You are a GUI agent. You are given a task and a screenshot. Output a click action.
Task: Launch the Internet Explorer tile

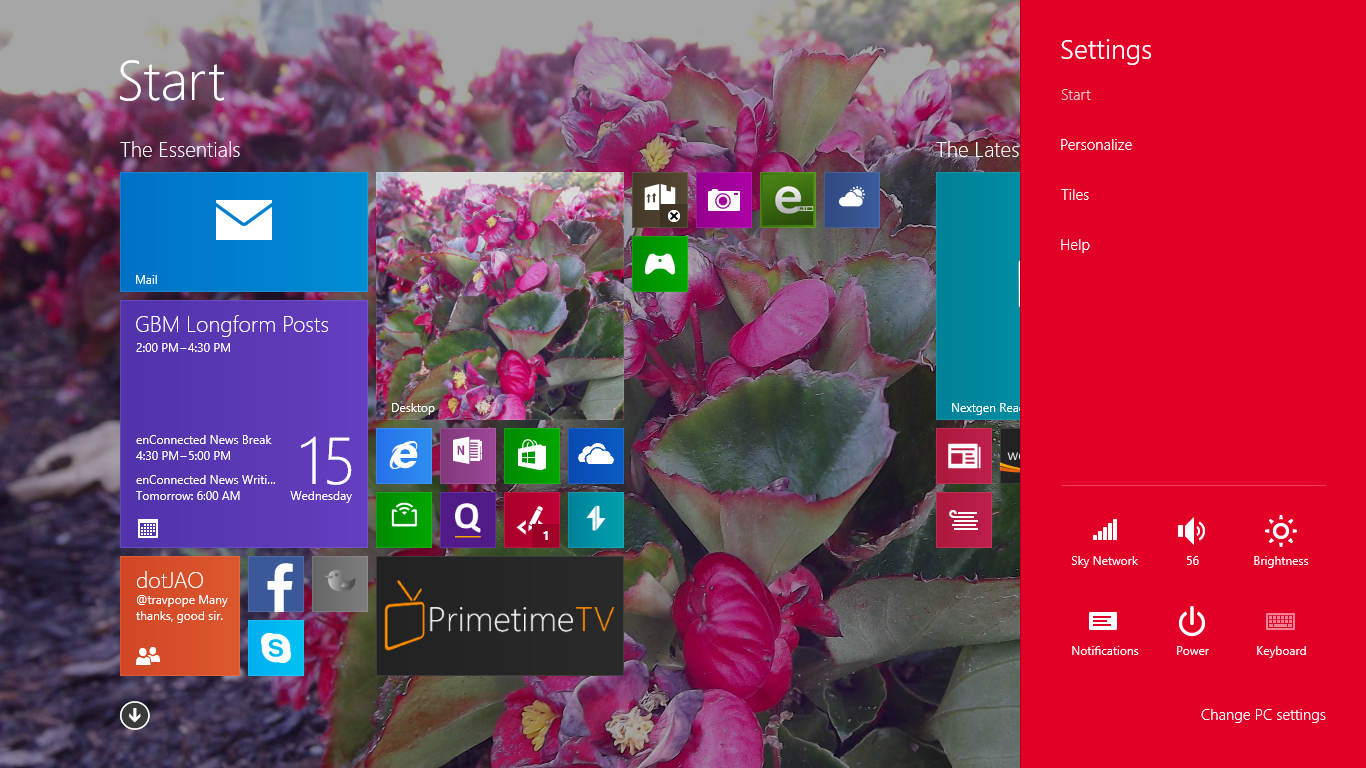[x=404, y=456]
